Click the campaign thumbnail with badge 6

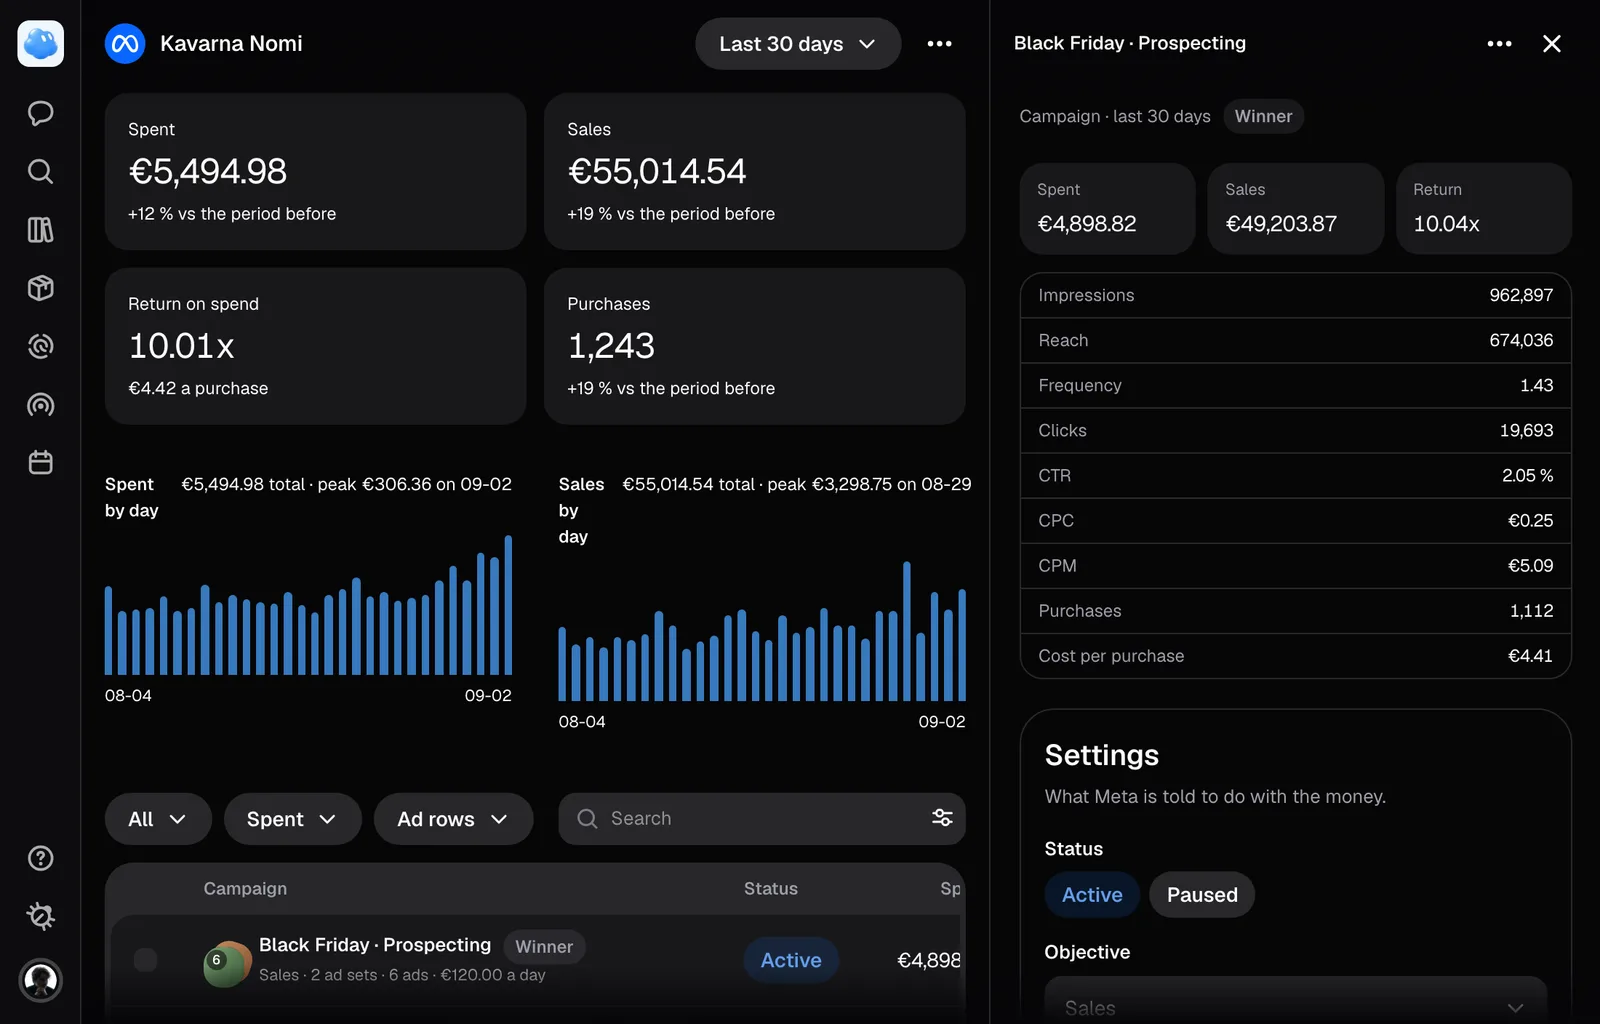coord(227,963)
